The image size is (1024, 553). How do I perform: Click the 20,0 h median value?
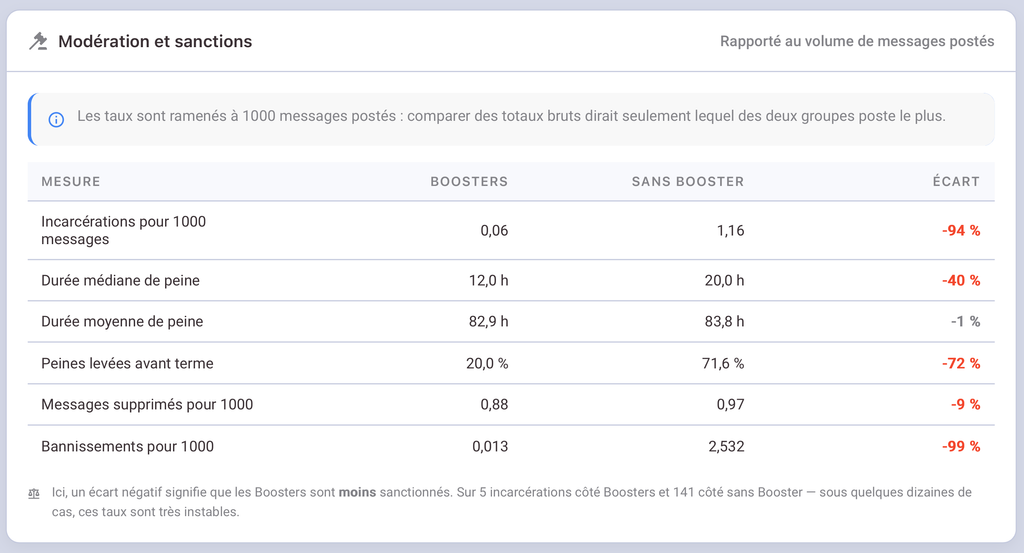point(724,280)
